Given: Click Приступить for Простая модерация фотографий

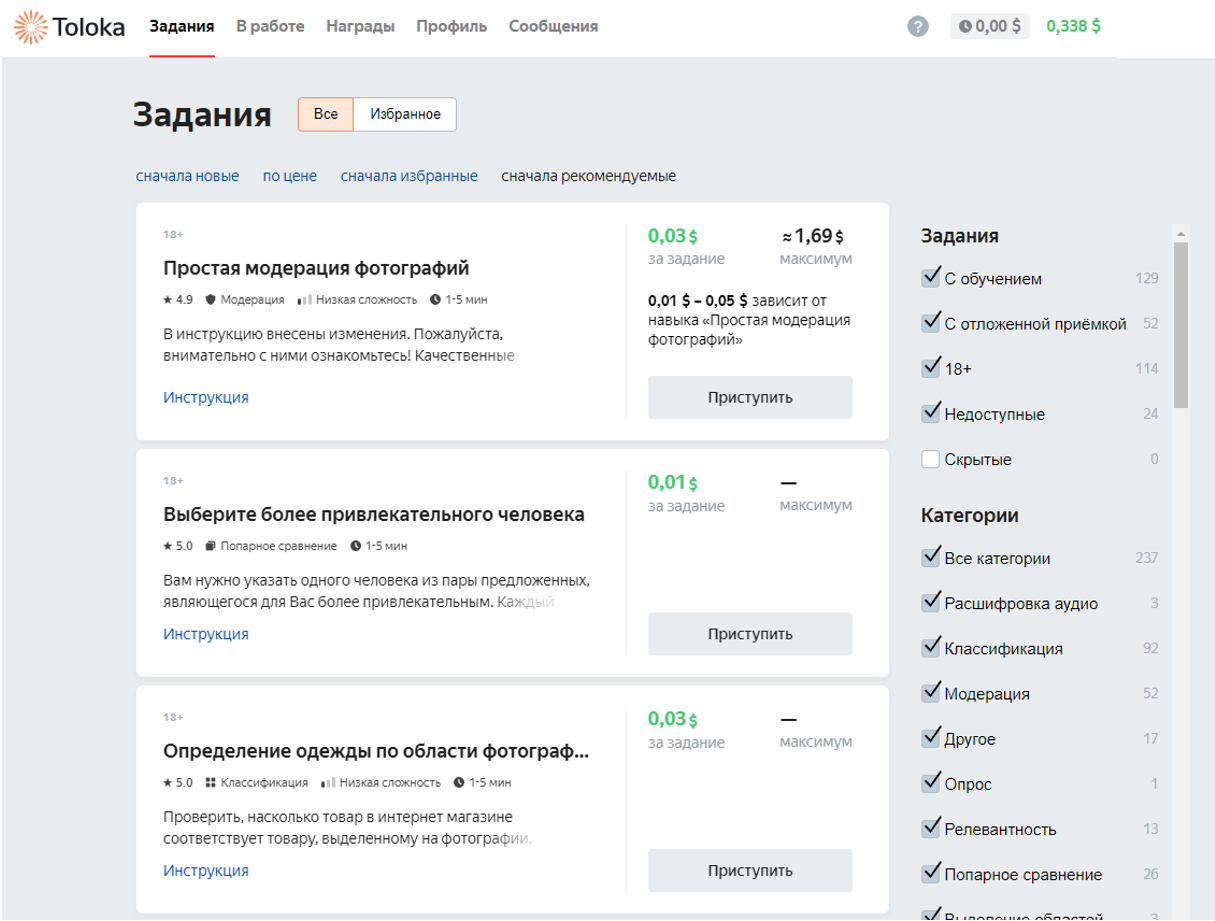Looking at the screenshot, I should pyautogui.click(x=750, y=397).
